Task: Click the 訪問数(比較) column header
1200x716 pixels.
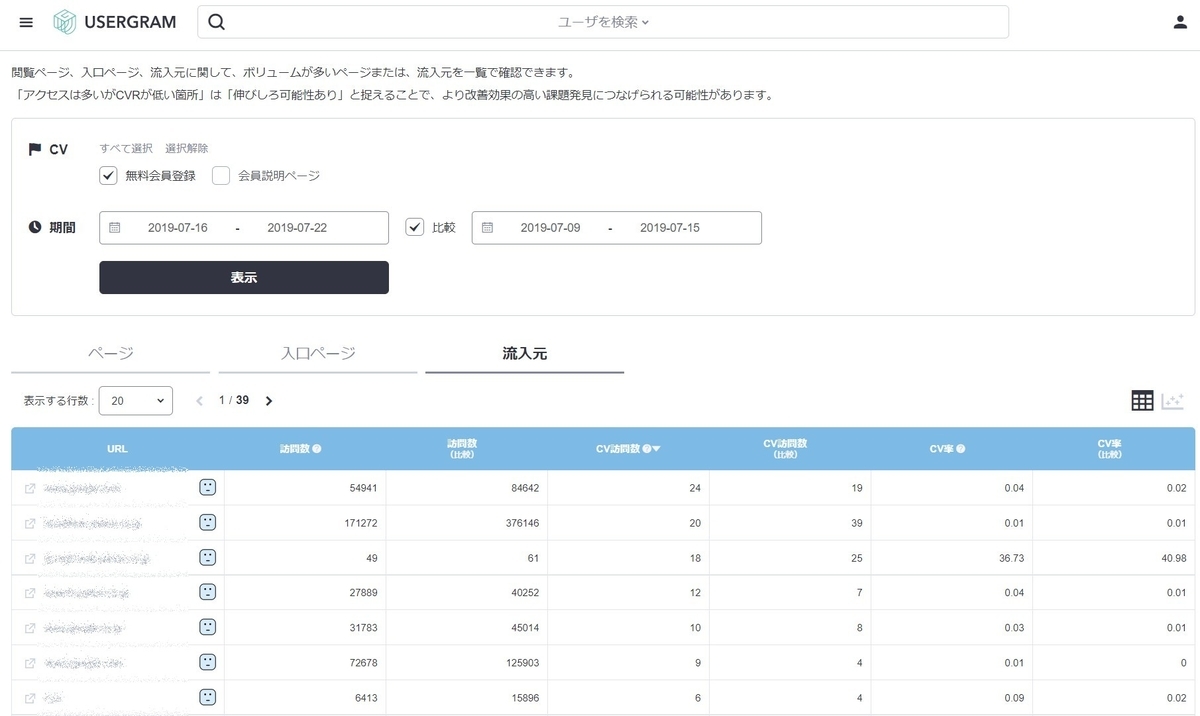Action: click(x=466, y=449)
